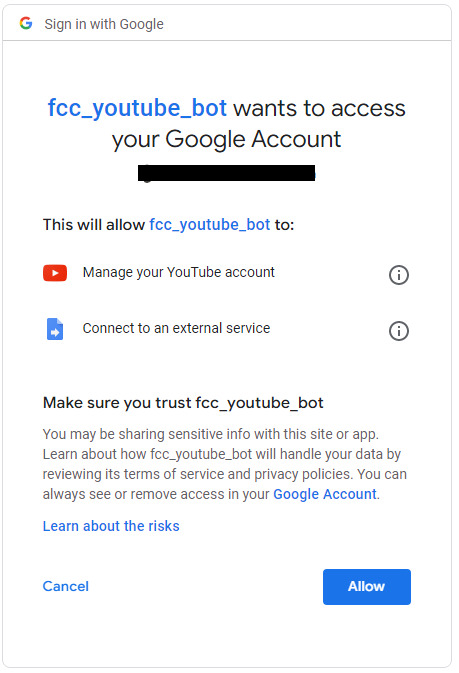Click the wants to access heading text
This screenshot has height=673, width=459.
[319, 108]
